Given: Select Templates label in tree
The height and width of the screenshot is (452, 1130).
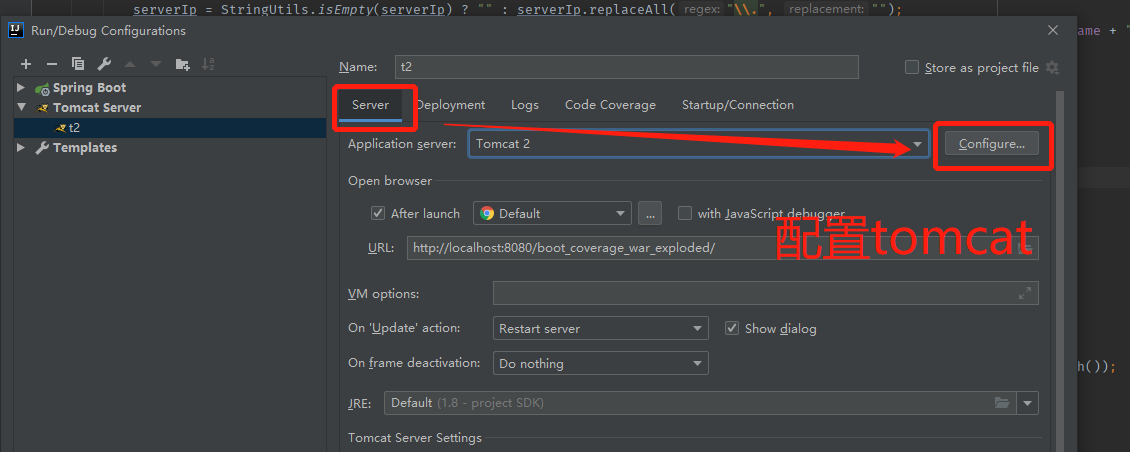Looking at the screenshot, I should click(x=85, y=148).
